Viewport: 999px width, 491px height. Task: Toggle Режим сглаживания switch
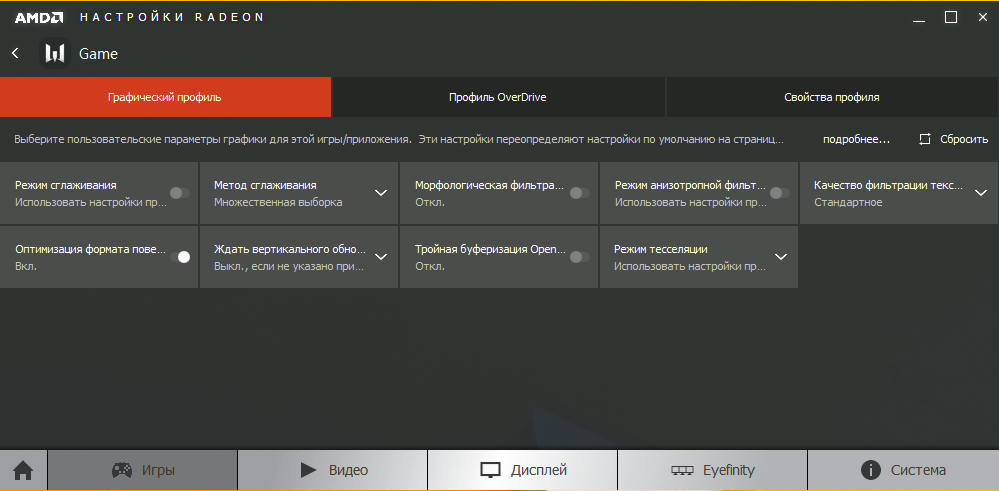[x=180, y=193]
